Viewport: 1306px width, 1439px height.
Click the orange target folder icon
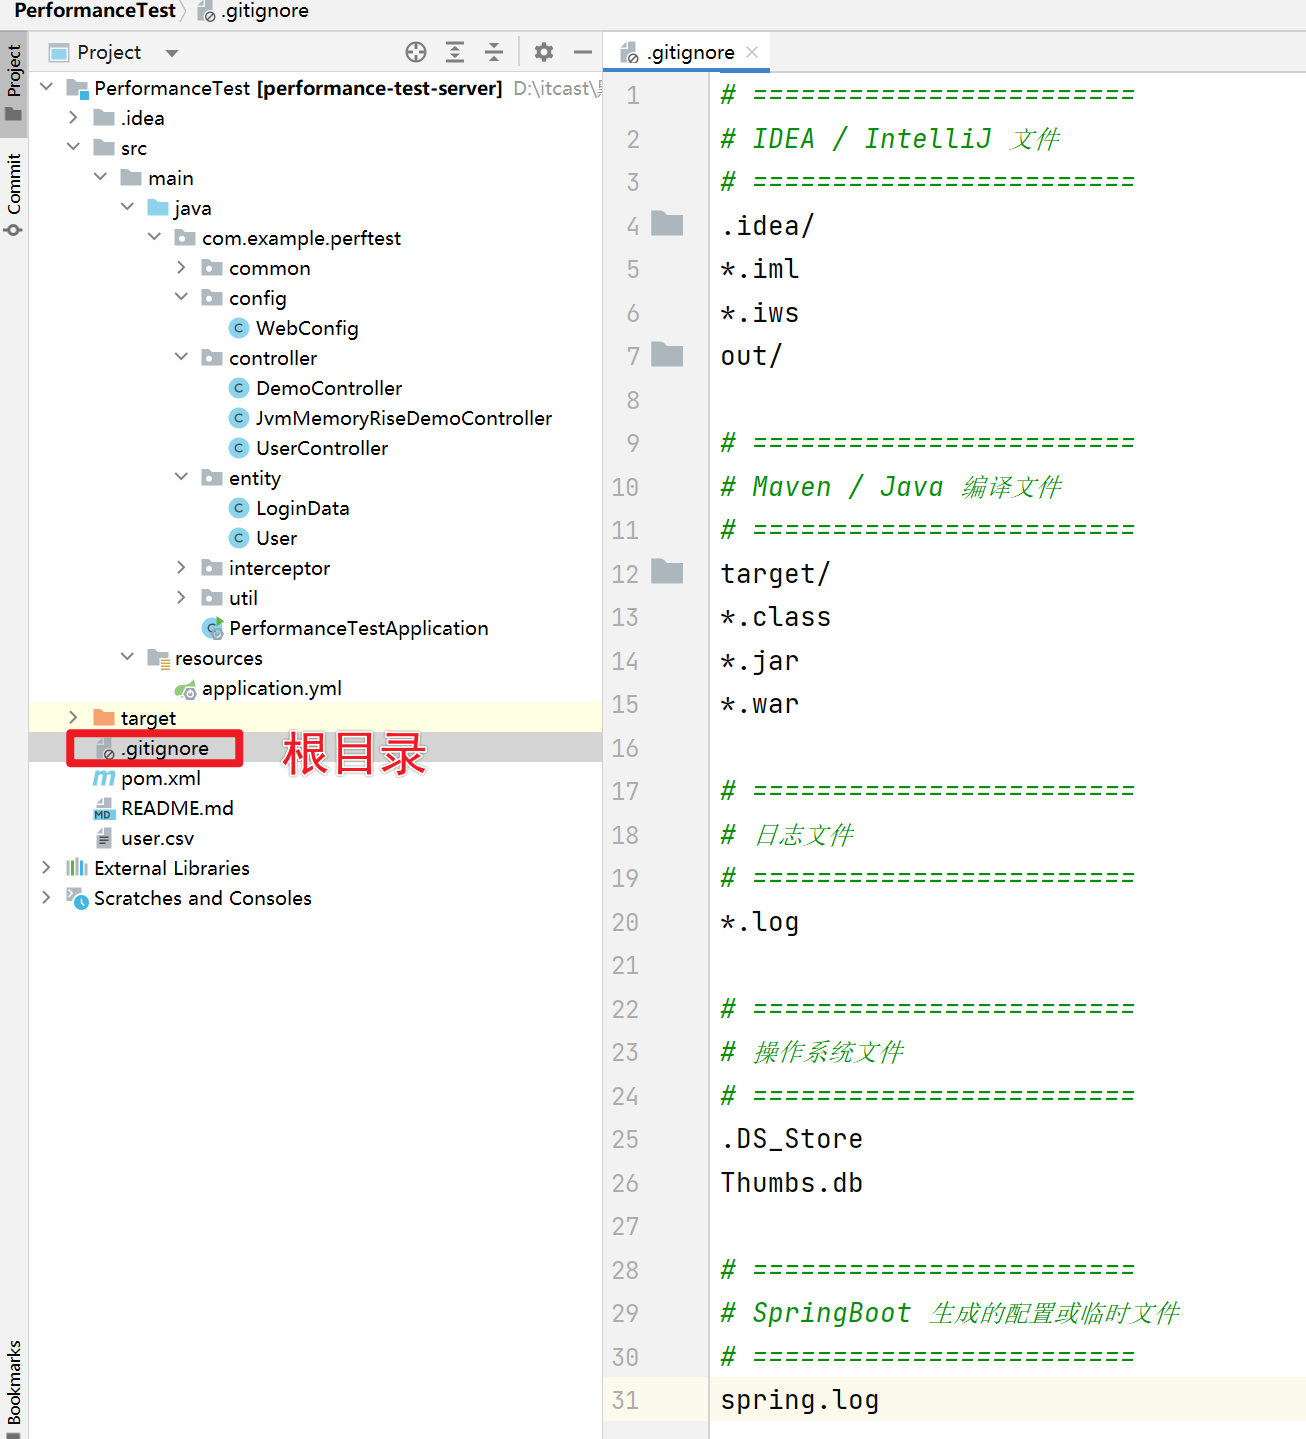click(104, 718)
